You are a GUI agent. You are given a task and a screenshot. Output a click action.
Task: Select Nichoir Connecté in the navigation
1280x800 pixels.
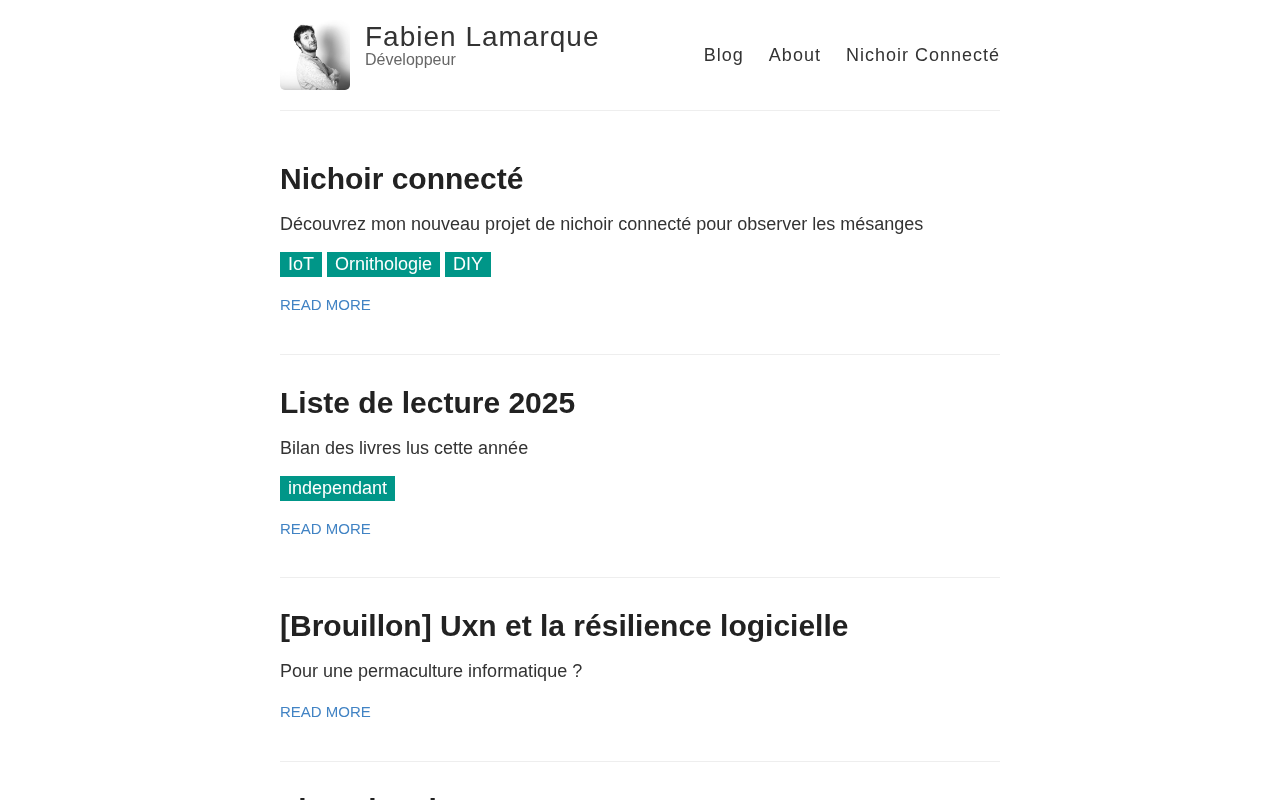point(922,55)
